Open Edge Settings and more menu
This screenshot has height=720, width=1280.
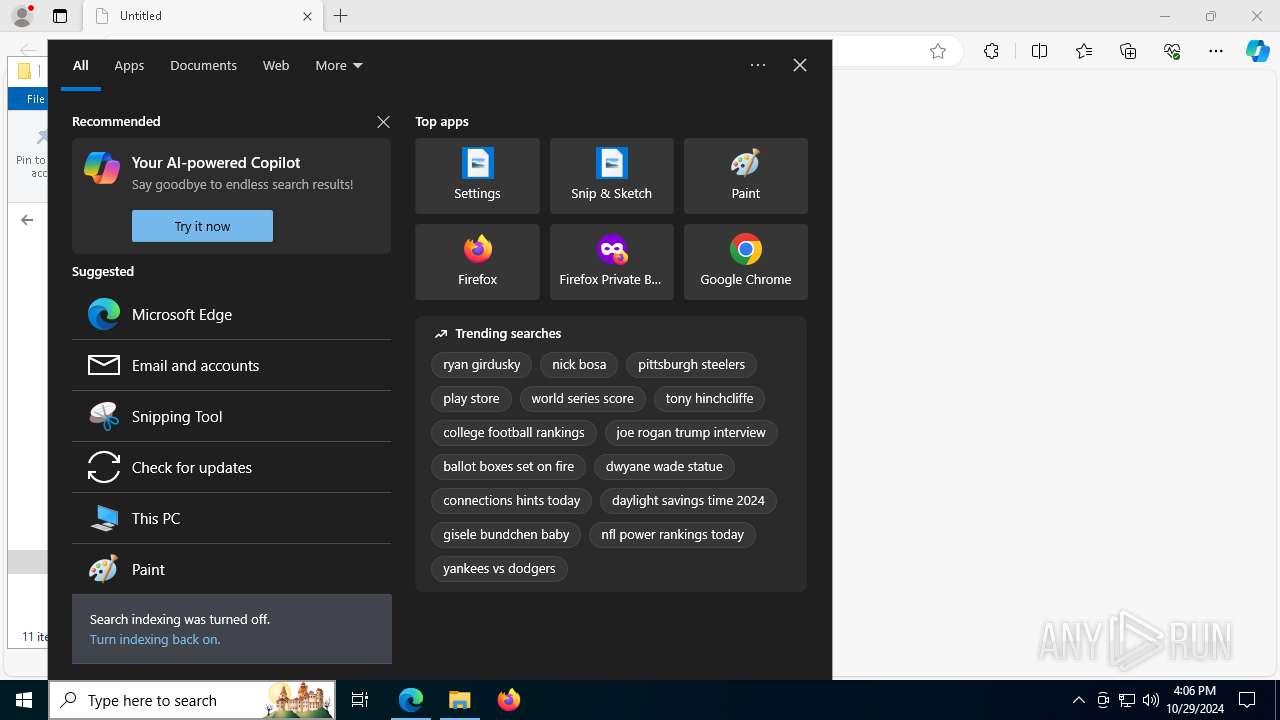point(1216,52)
